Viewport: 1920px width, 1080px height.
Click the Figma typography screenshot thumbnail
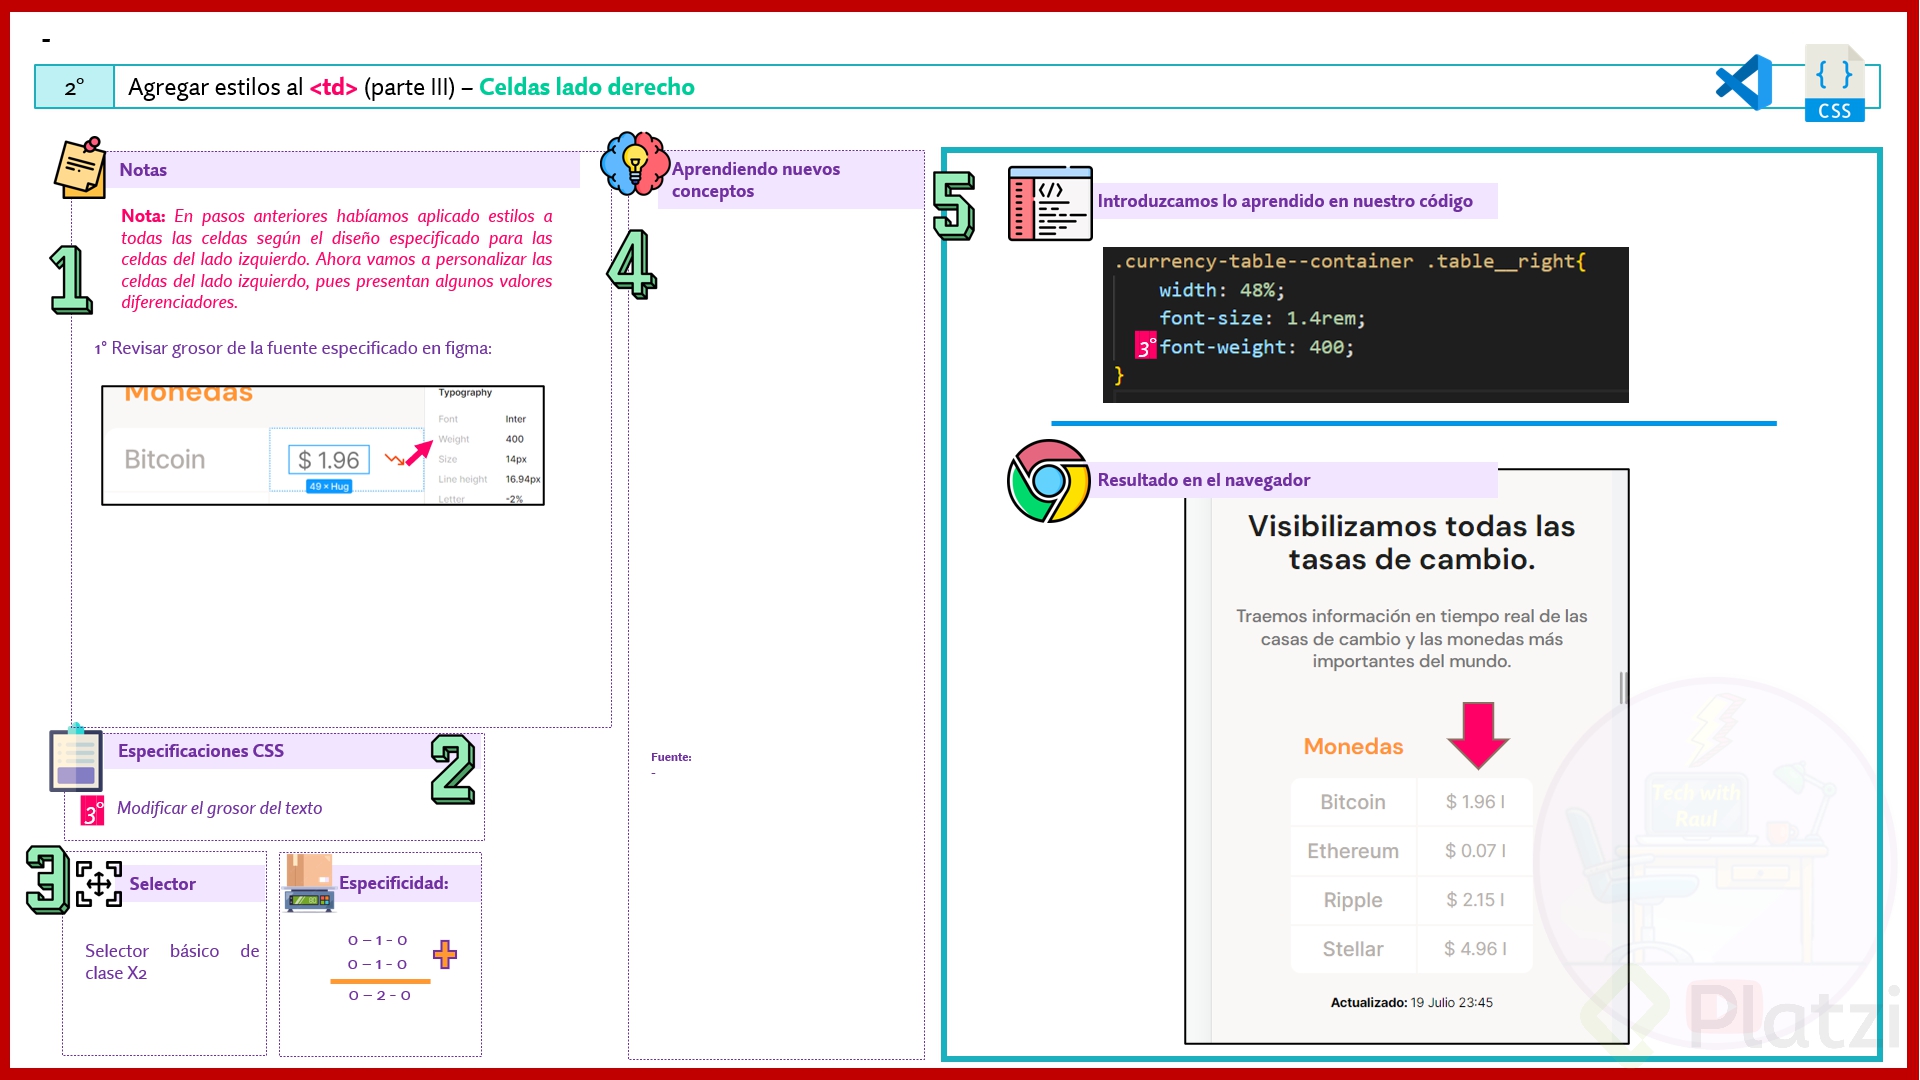pyautogui.click(x=323, y=446)
